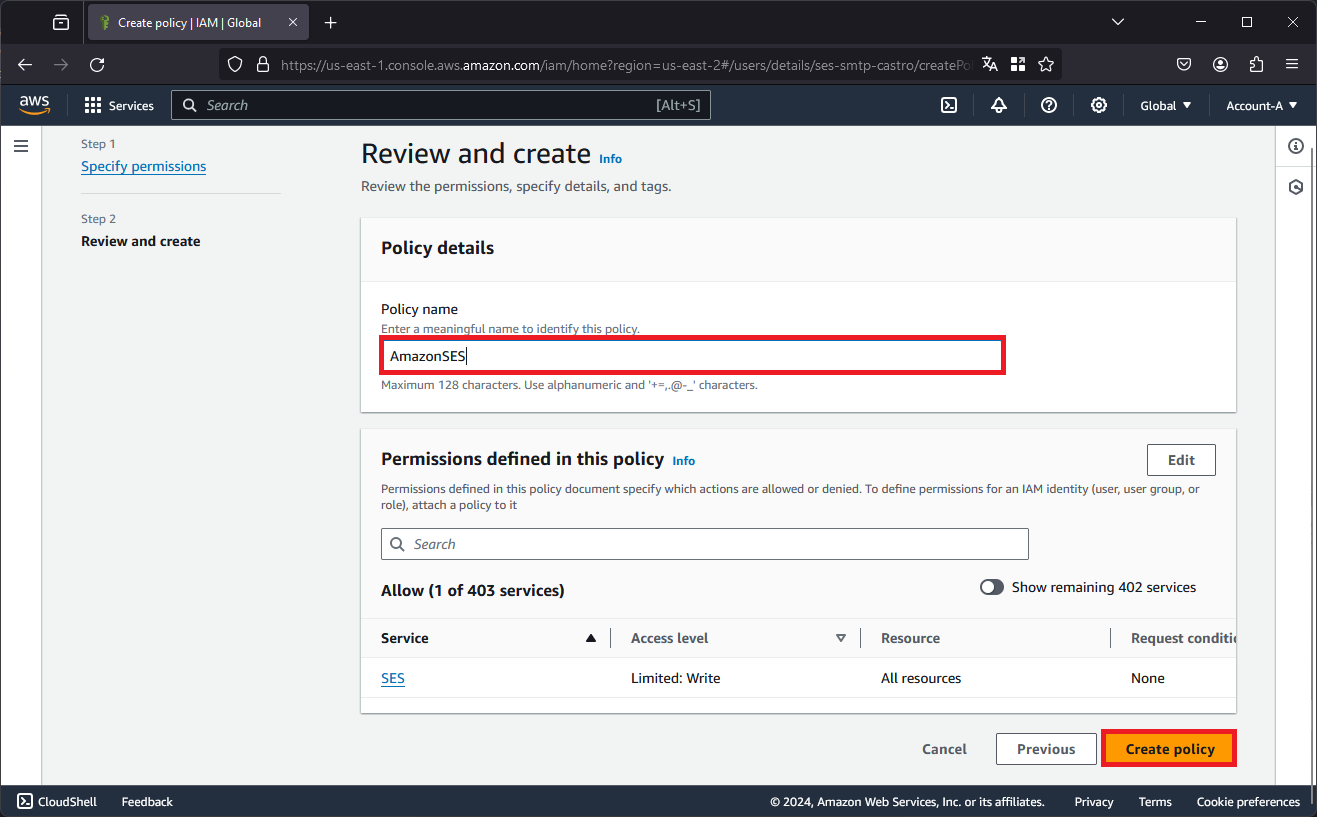Open the Firefox application menu
Image resolution: width=1317 pixels, height=817 pixels.
(1292, 64)
